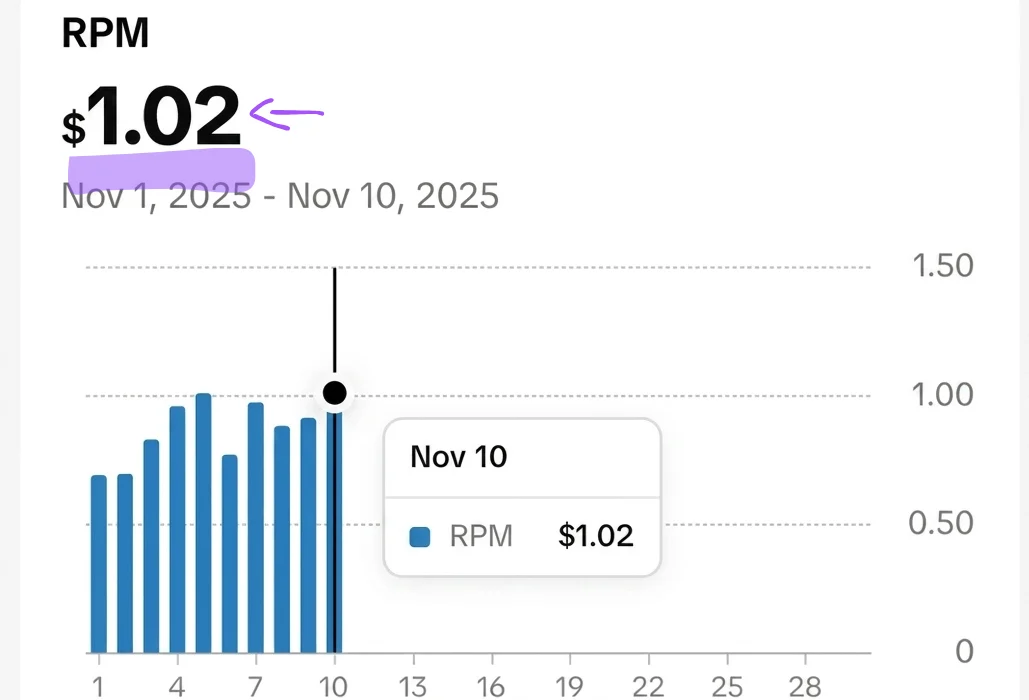Click the Nov 10 tooltip header
The width and height of the screenshot is (1029, 700).
click(x=459, y=457)
